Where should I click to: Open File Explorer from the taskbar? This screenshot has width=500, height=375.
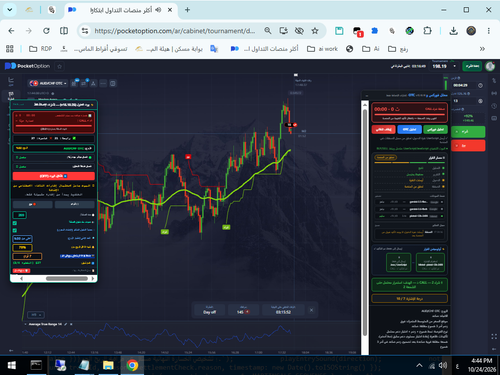pos(108,365)
